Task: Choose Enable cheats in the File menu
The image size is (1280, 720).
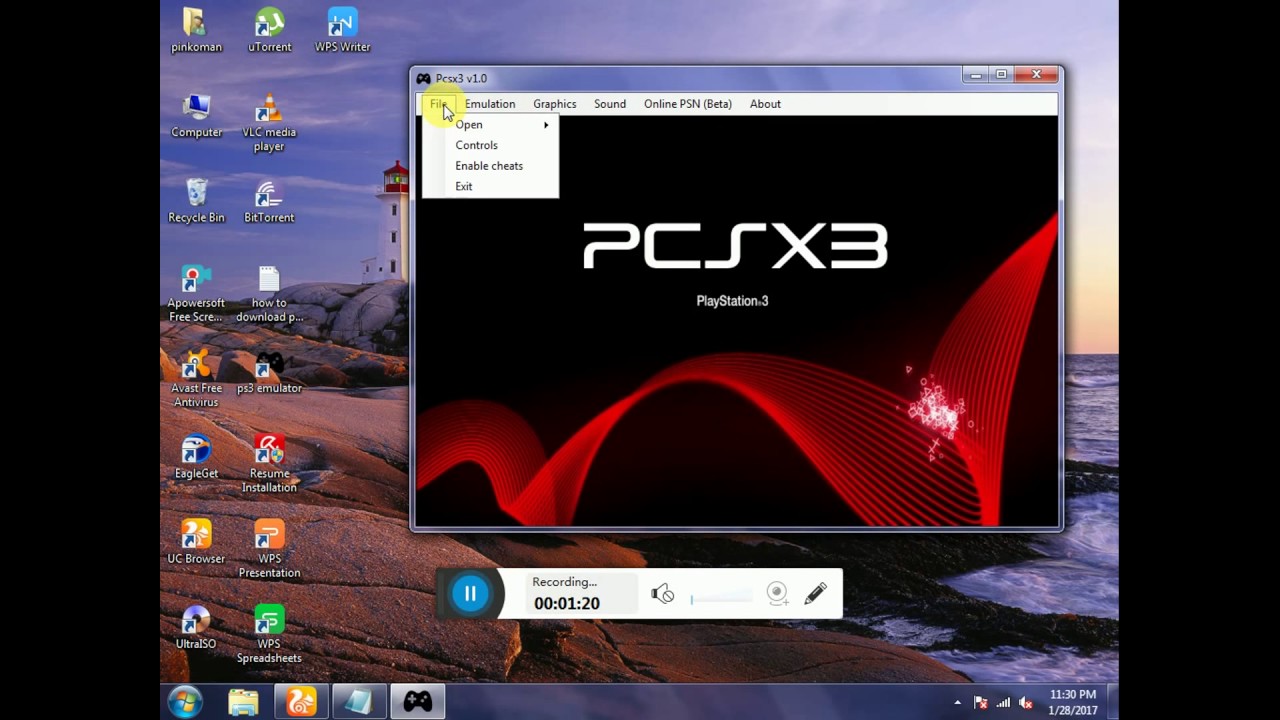Action: tap(490, 166)
